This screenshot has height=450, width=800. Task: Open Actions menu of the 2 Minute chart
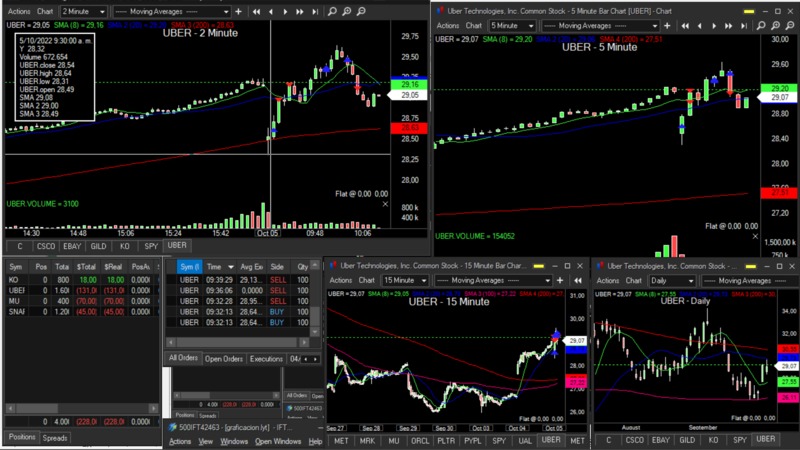[19, 12]
